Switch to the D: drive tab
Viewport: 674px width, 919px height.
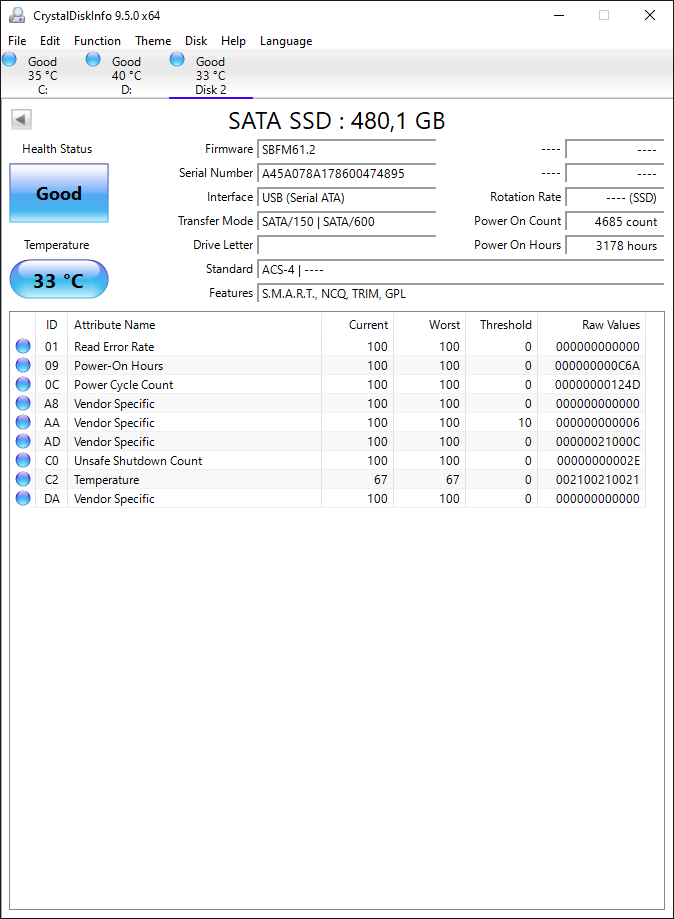pyautogui.click(x=126, y=74)
